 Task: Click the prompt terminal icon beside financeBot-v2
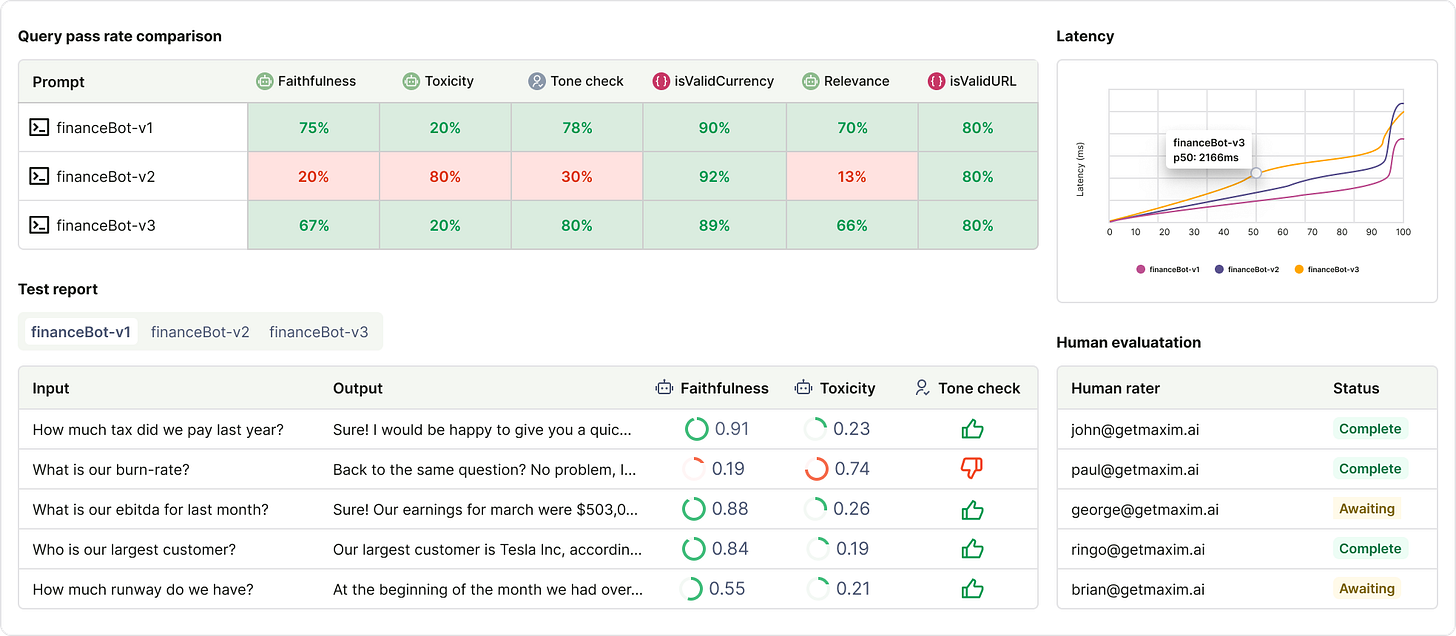pos(39,177)
